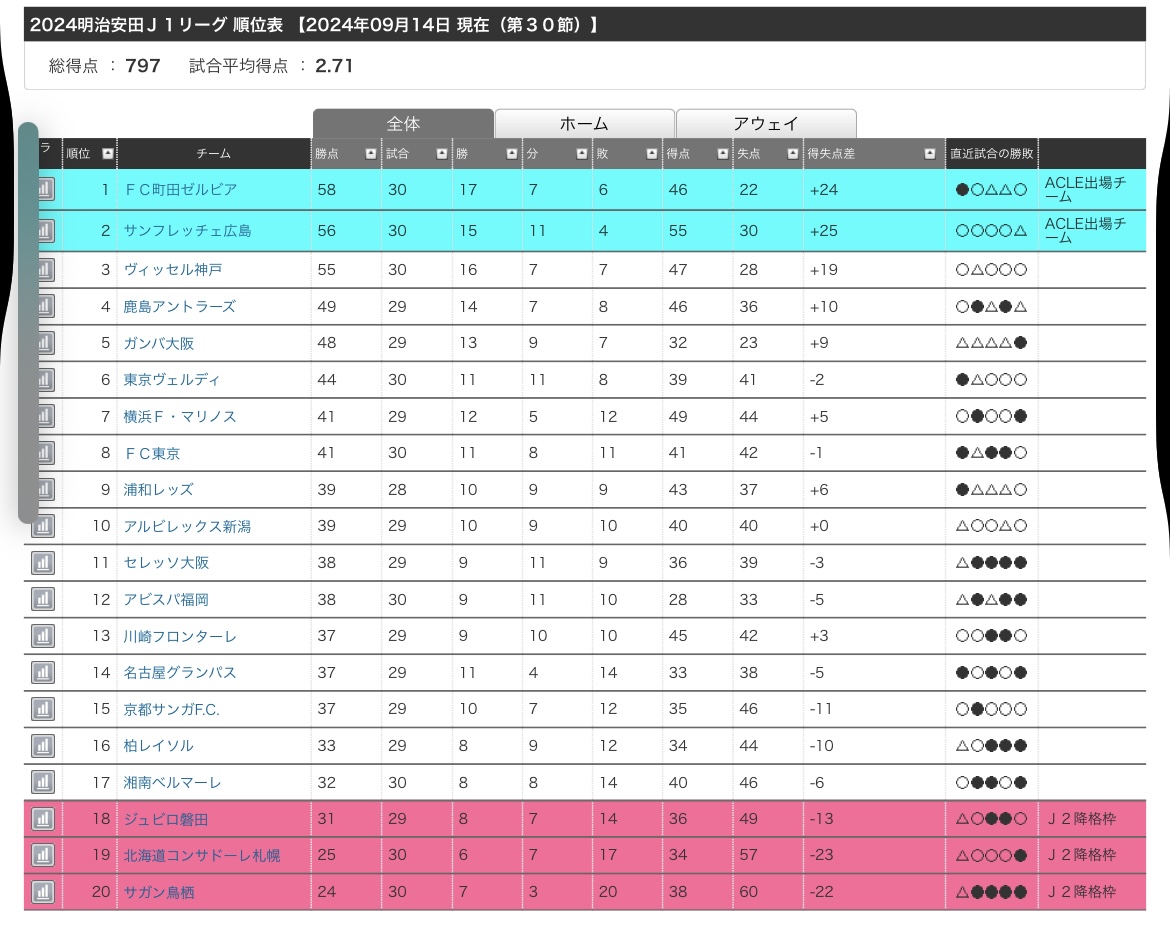Image resolution: width=1170 pixels, height=940 pixels.
Task: Select the 全体 tab
Action: (403, 124)
